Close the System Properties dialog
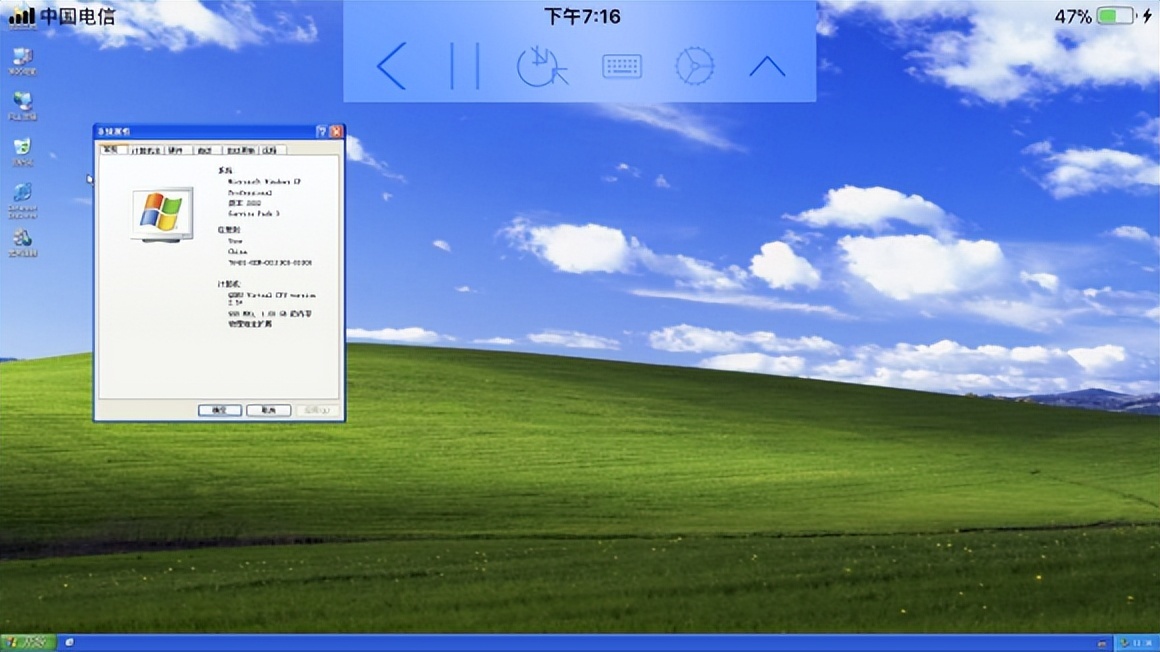This screenshot has height=652, width=1160. (336, 132)
